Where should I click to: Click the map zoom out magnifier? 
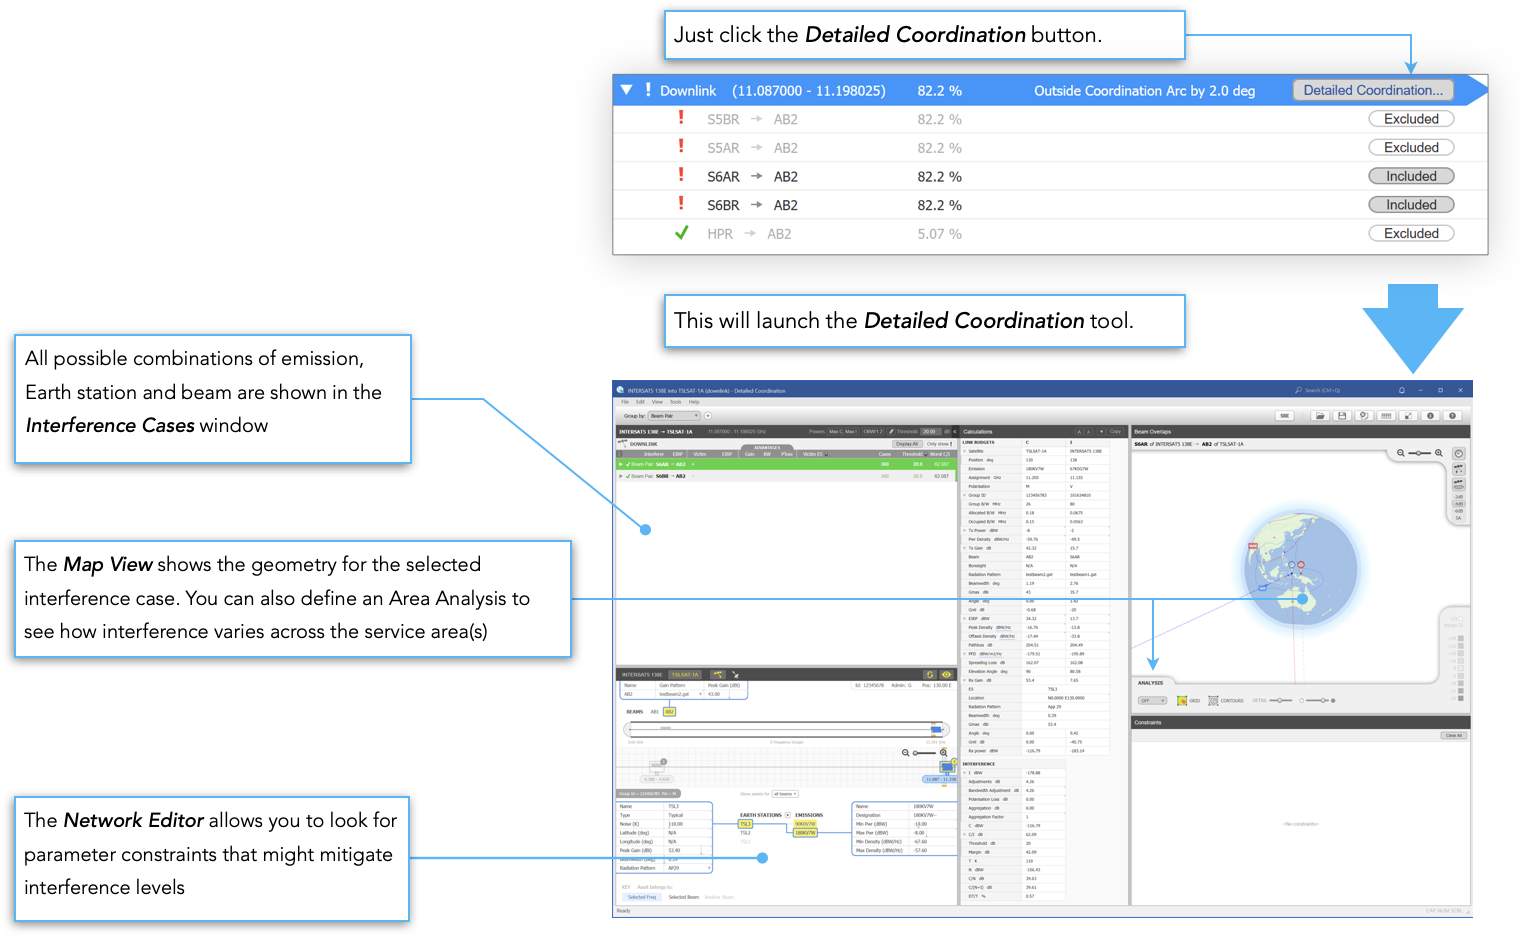pyautogui.click(x=1401, y=453)
